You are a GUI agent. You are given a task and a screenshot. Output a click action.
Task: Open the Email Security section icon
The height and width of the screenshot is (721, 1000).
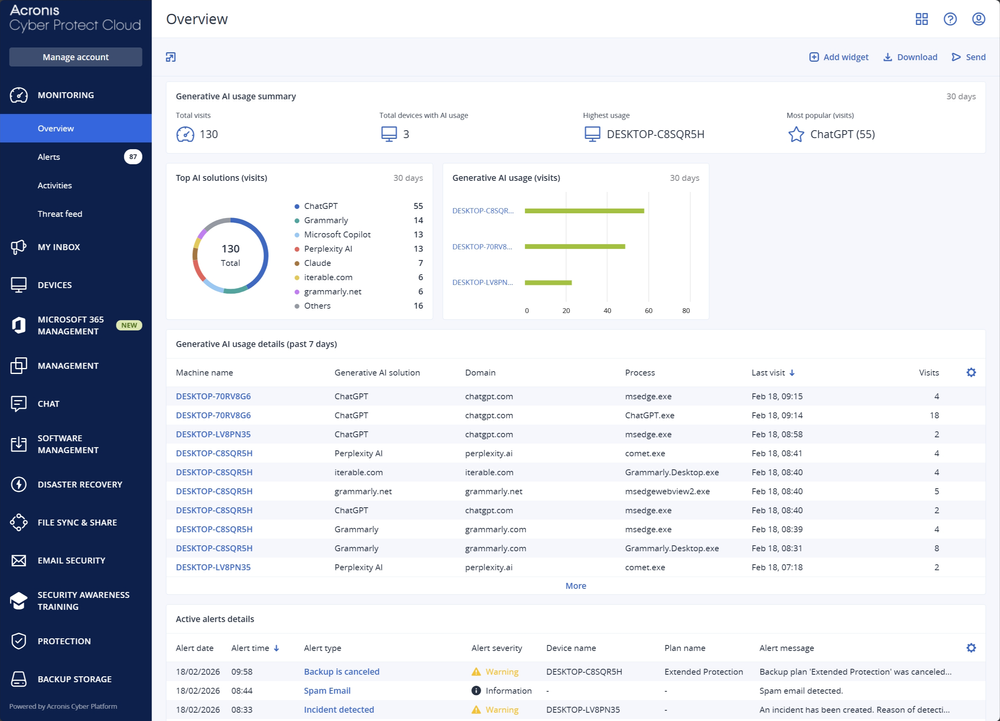(17, 560)
